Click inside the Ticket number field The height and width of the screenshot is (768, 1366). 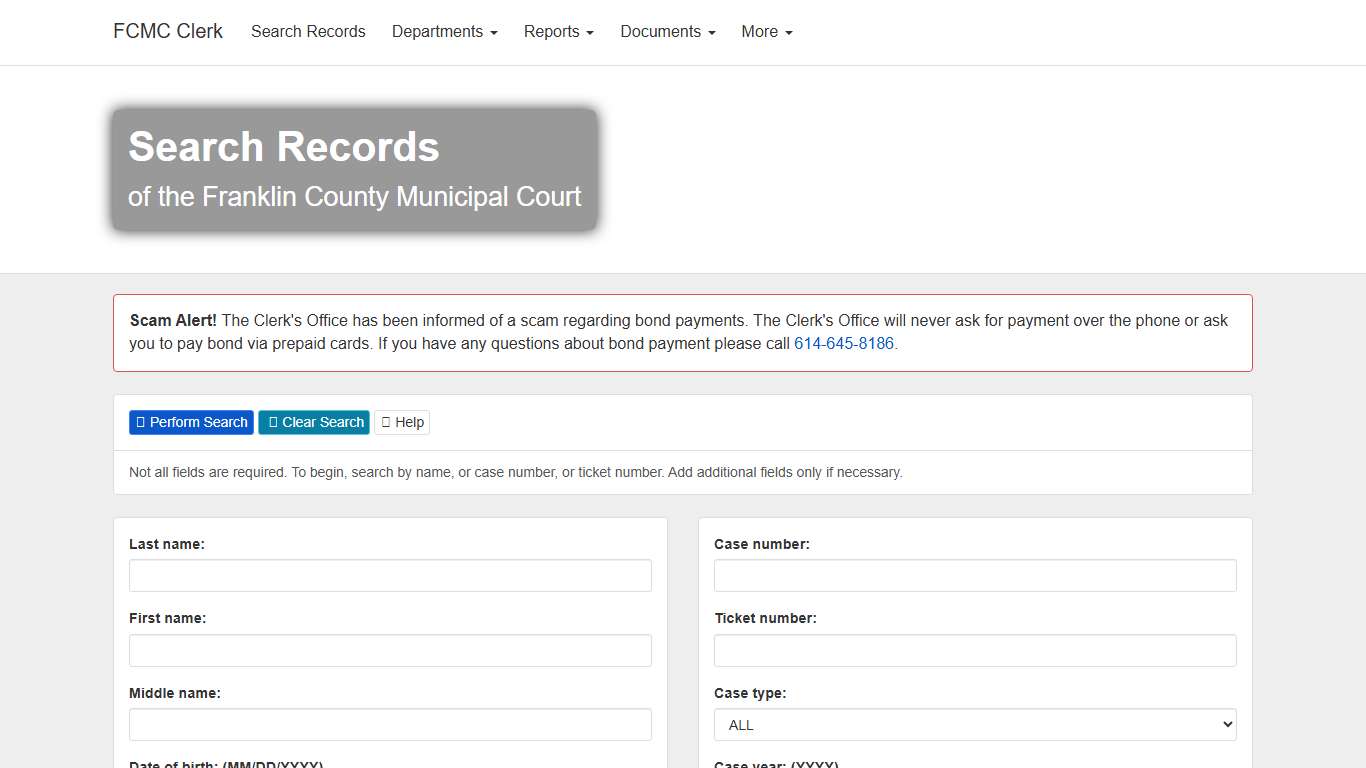975,650
